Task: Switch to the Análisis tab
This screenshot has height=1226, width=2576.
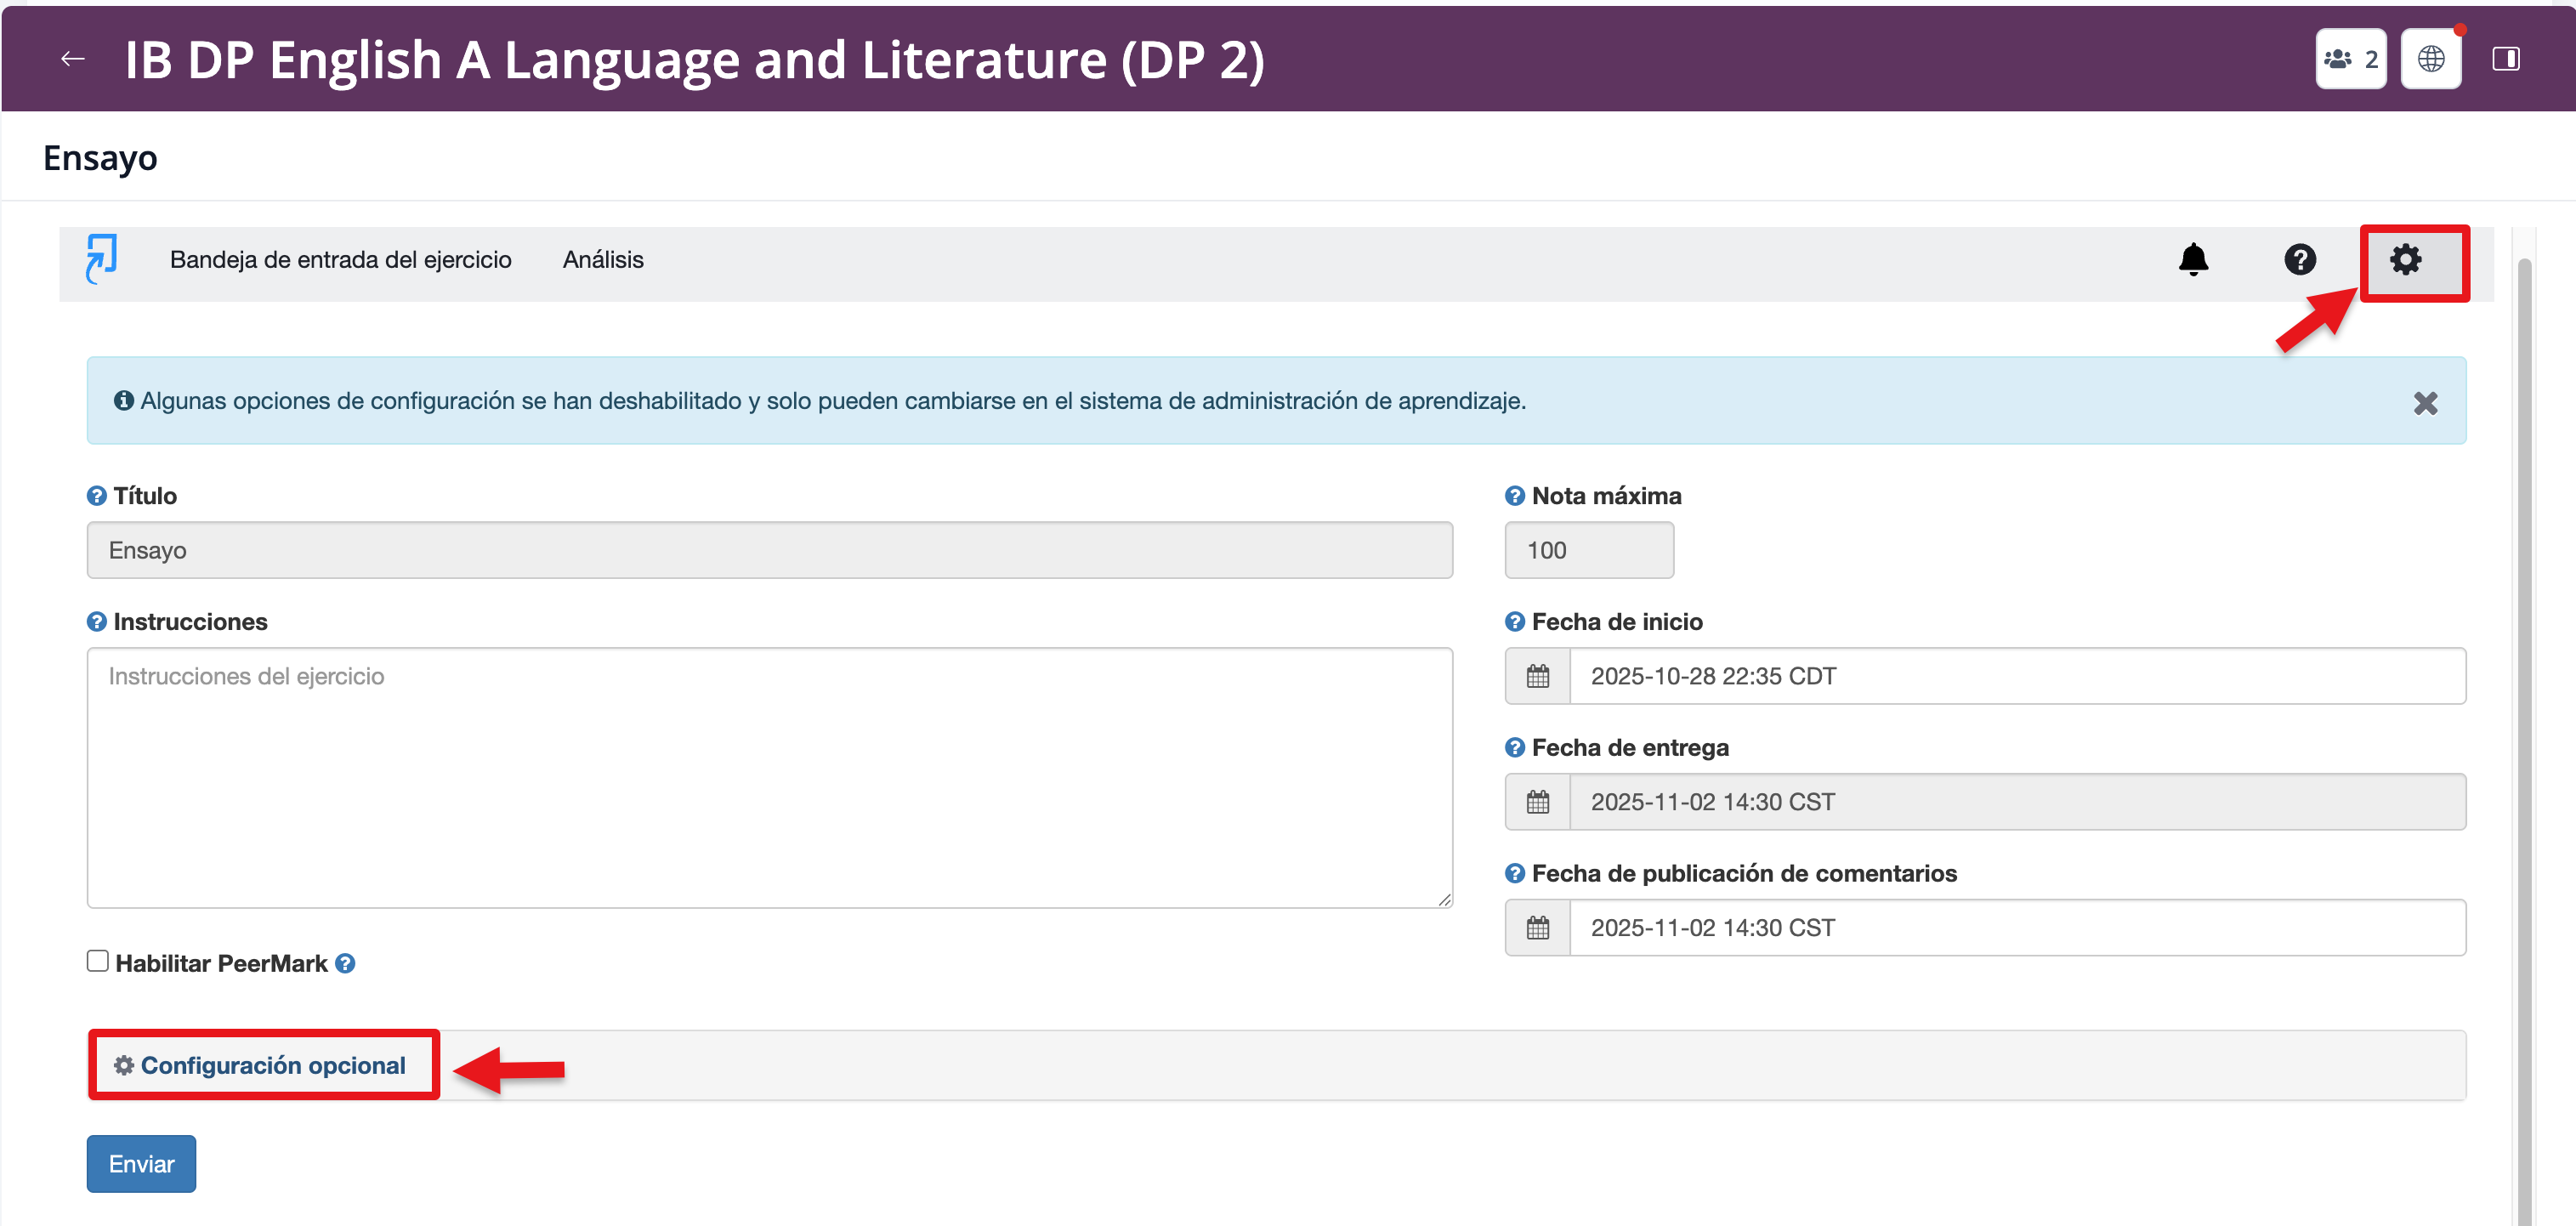Action: (x=602, y=260)
